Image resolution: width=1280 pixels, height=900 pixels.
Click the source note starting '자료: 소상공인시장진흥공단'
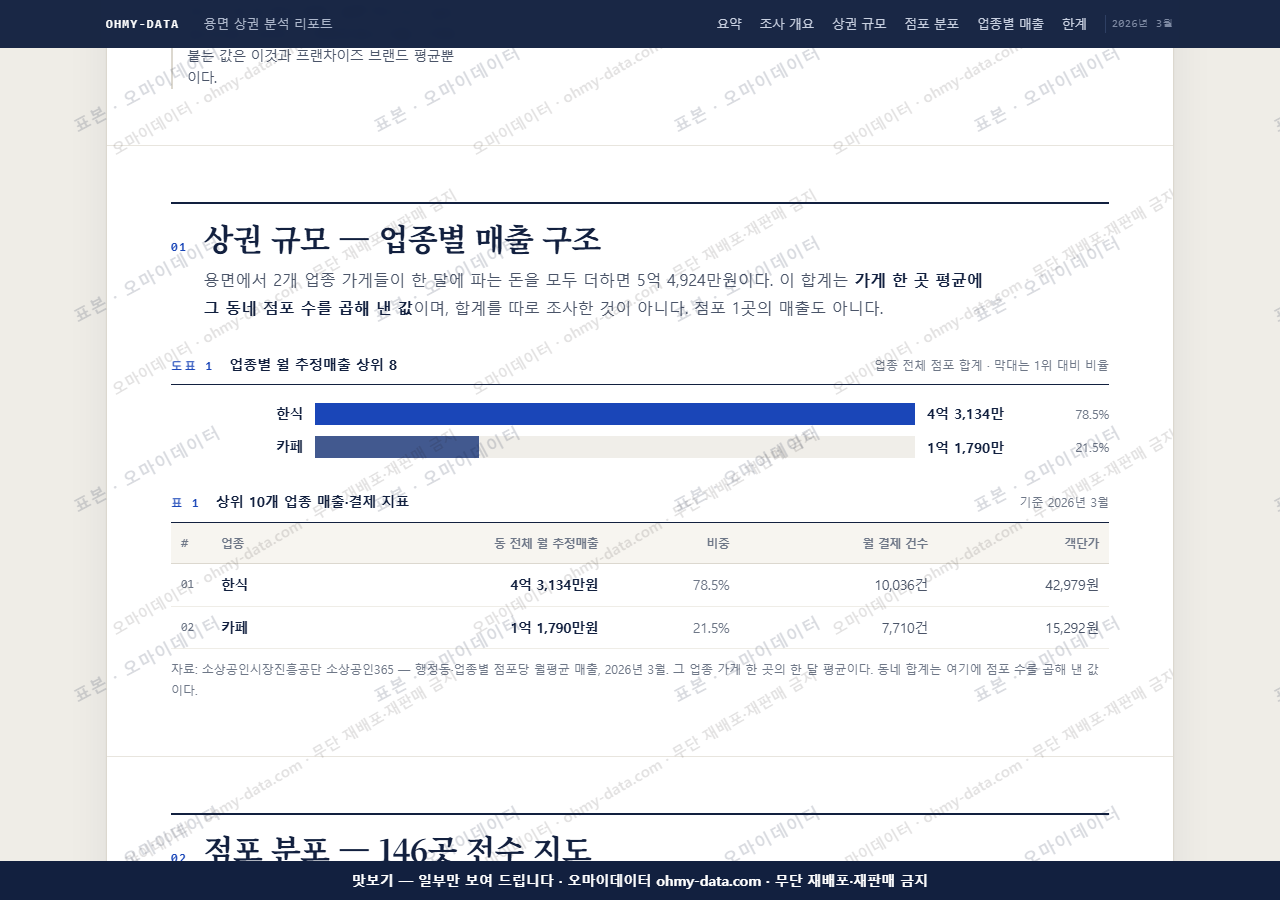pos(637,679)
